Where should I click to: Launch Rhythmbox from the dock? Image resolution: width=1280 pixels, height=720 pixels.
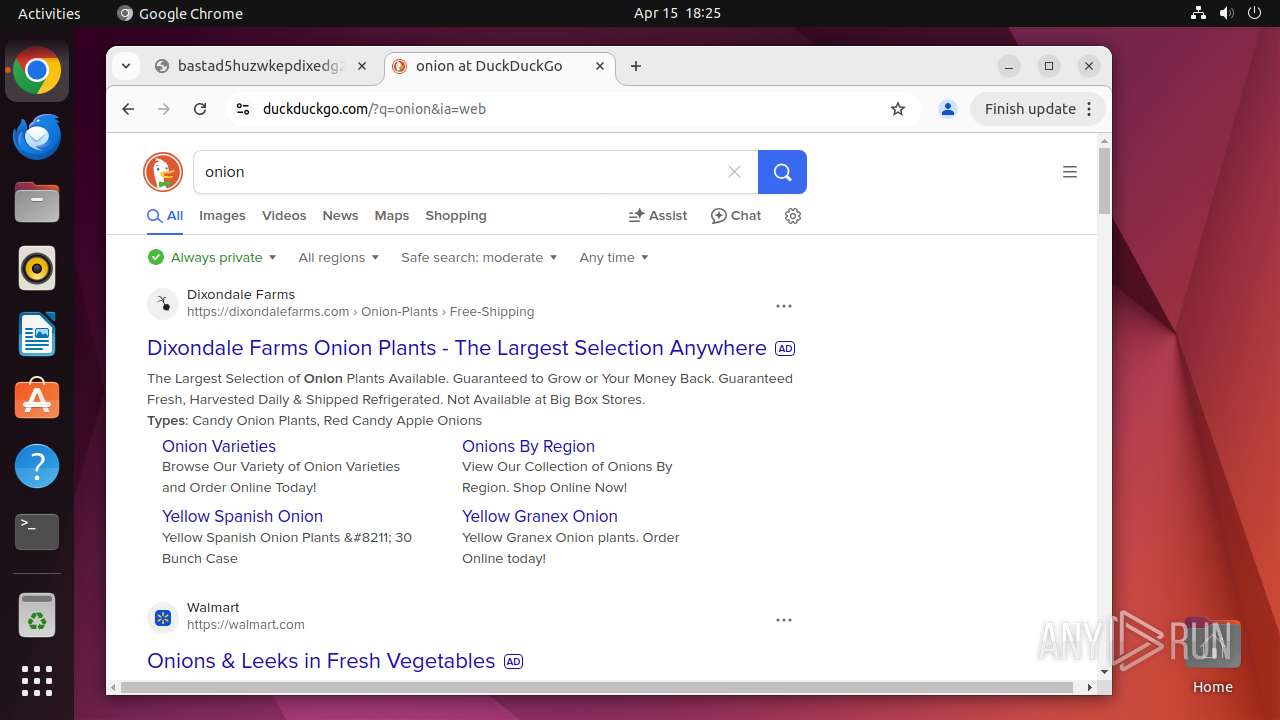[x=37, y=269]
